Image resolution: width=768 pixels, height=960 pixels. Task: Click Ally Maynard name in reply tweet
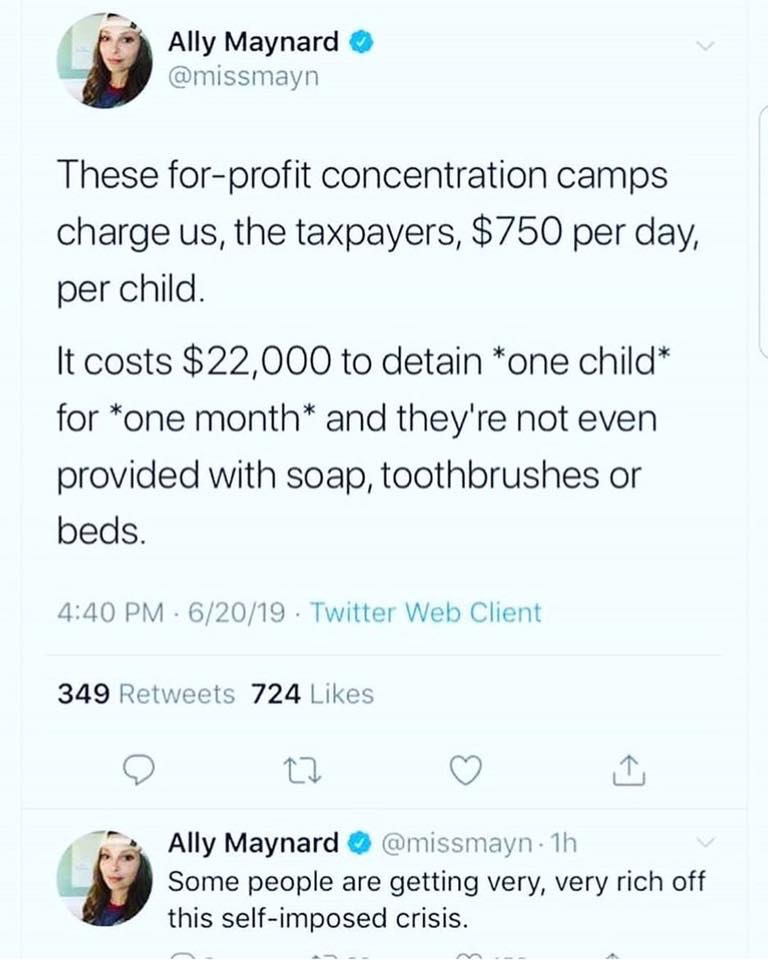coord(253,843)
